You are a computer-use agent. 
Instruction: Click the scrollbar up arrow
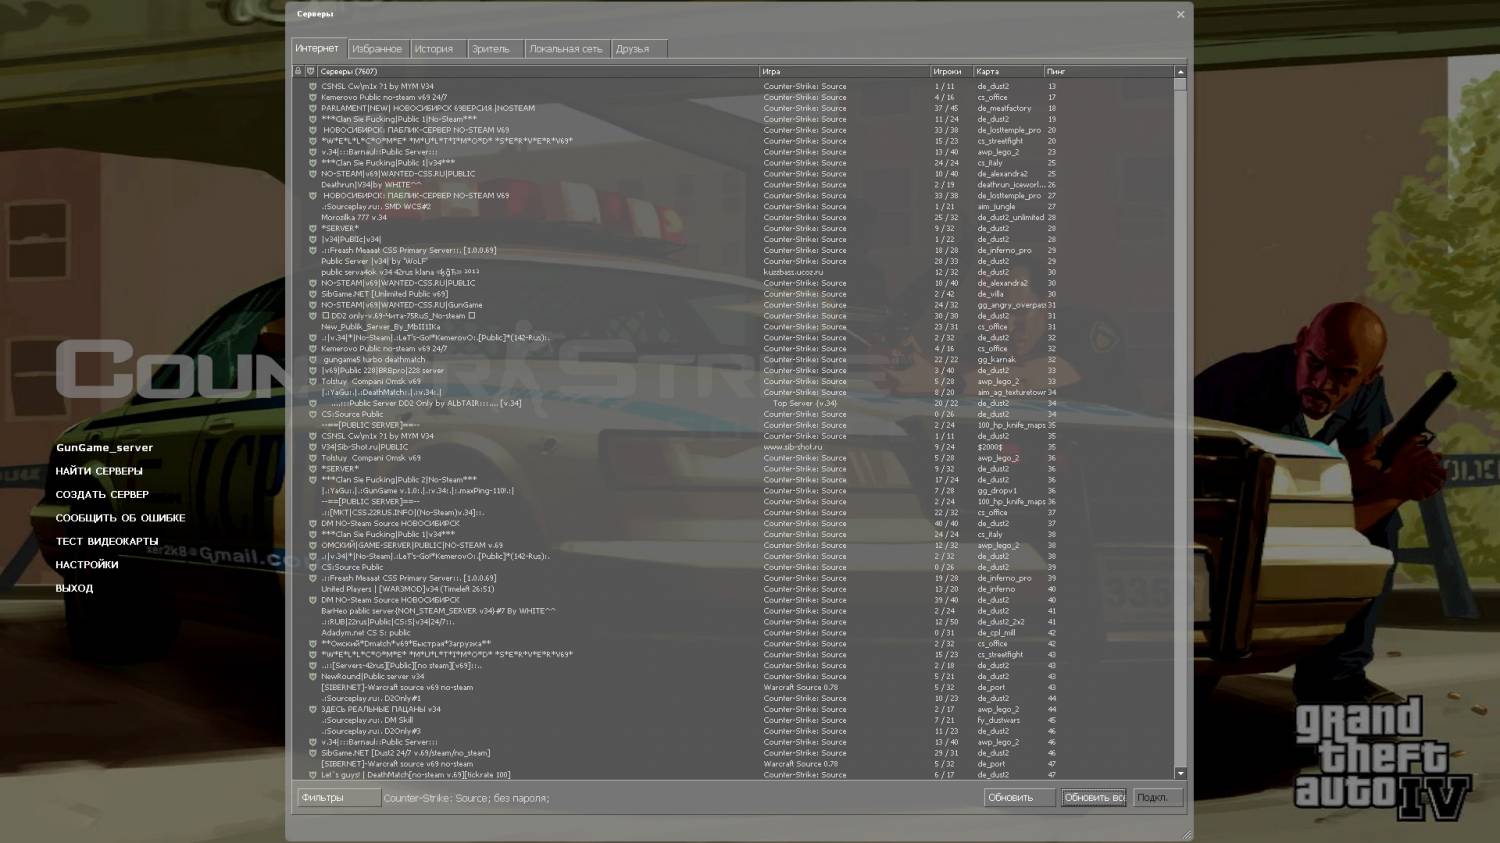(1180, 72)
